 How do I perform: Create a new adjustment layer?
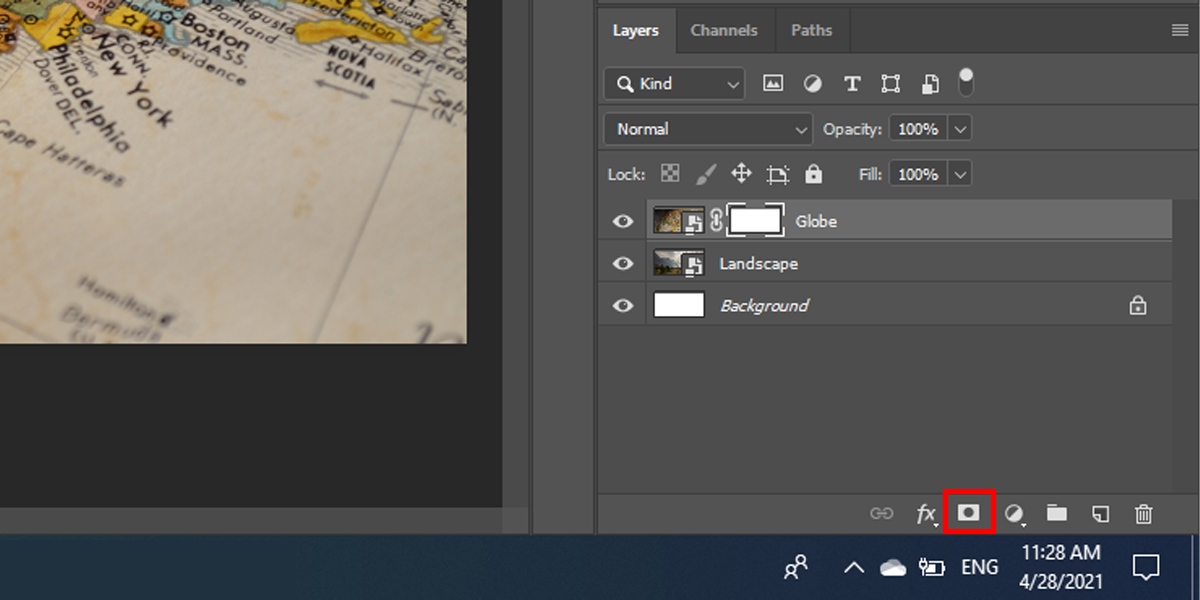pos(1015,514)
